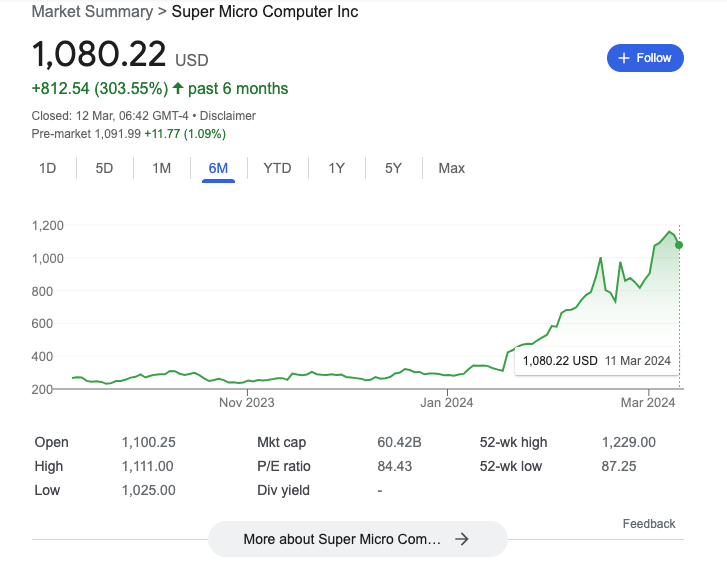Show the 1Y chart range
727x566 pixels.
(x=337, y=168)
